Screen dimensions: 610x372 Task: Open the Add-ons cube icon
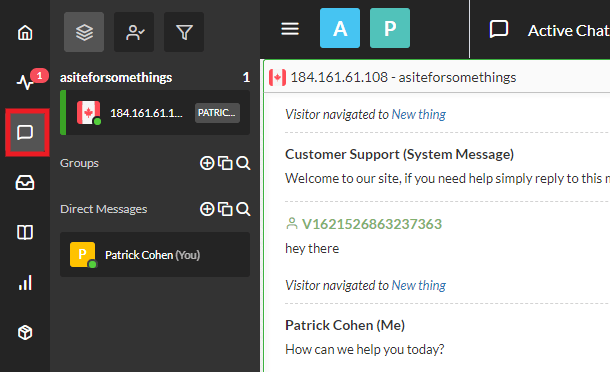[x=25, y=333]
